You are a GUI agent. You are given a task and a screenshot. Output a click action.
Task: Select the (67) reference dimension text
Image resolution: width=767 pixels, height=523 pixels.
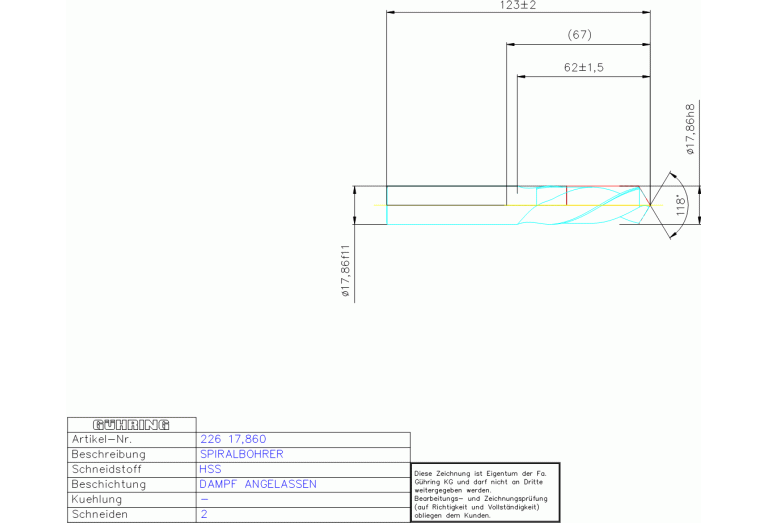(579, 35)
